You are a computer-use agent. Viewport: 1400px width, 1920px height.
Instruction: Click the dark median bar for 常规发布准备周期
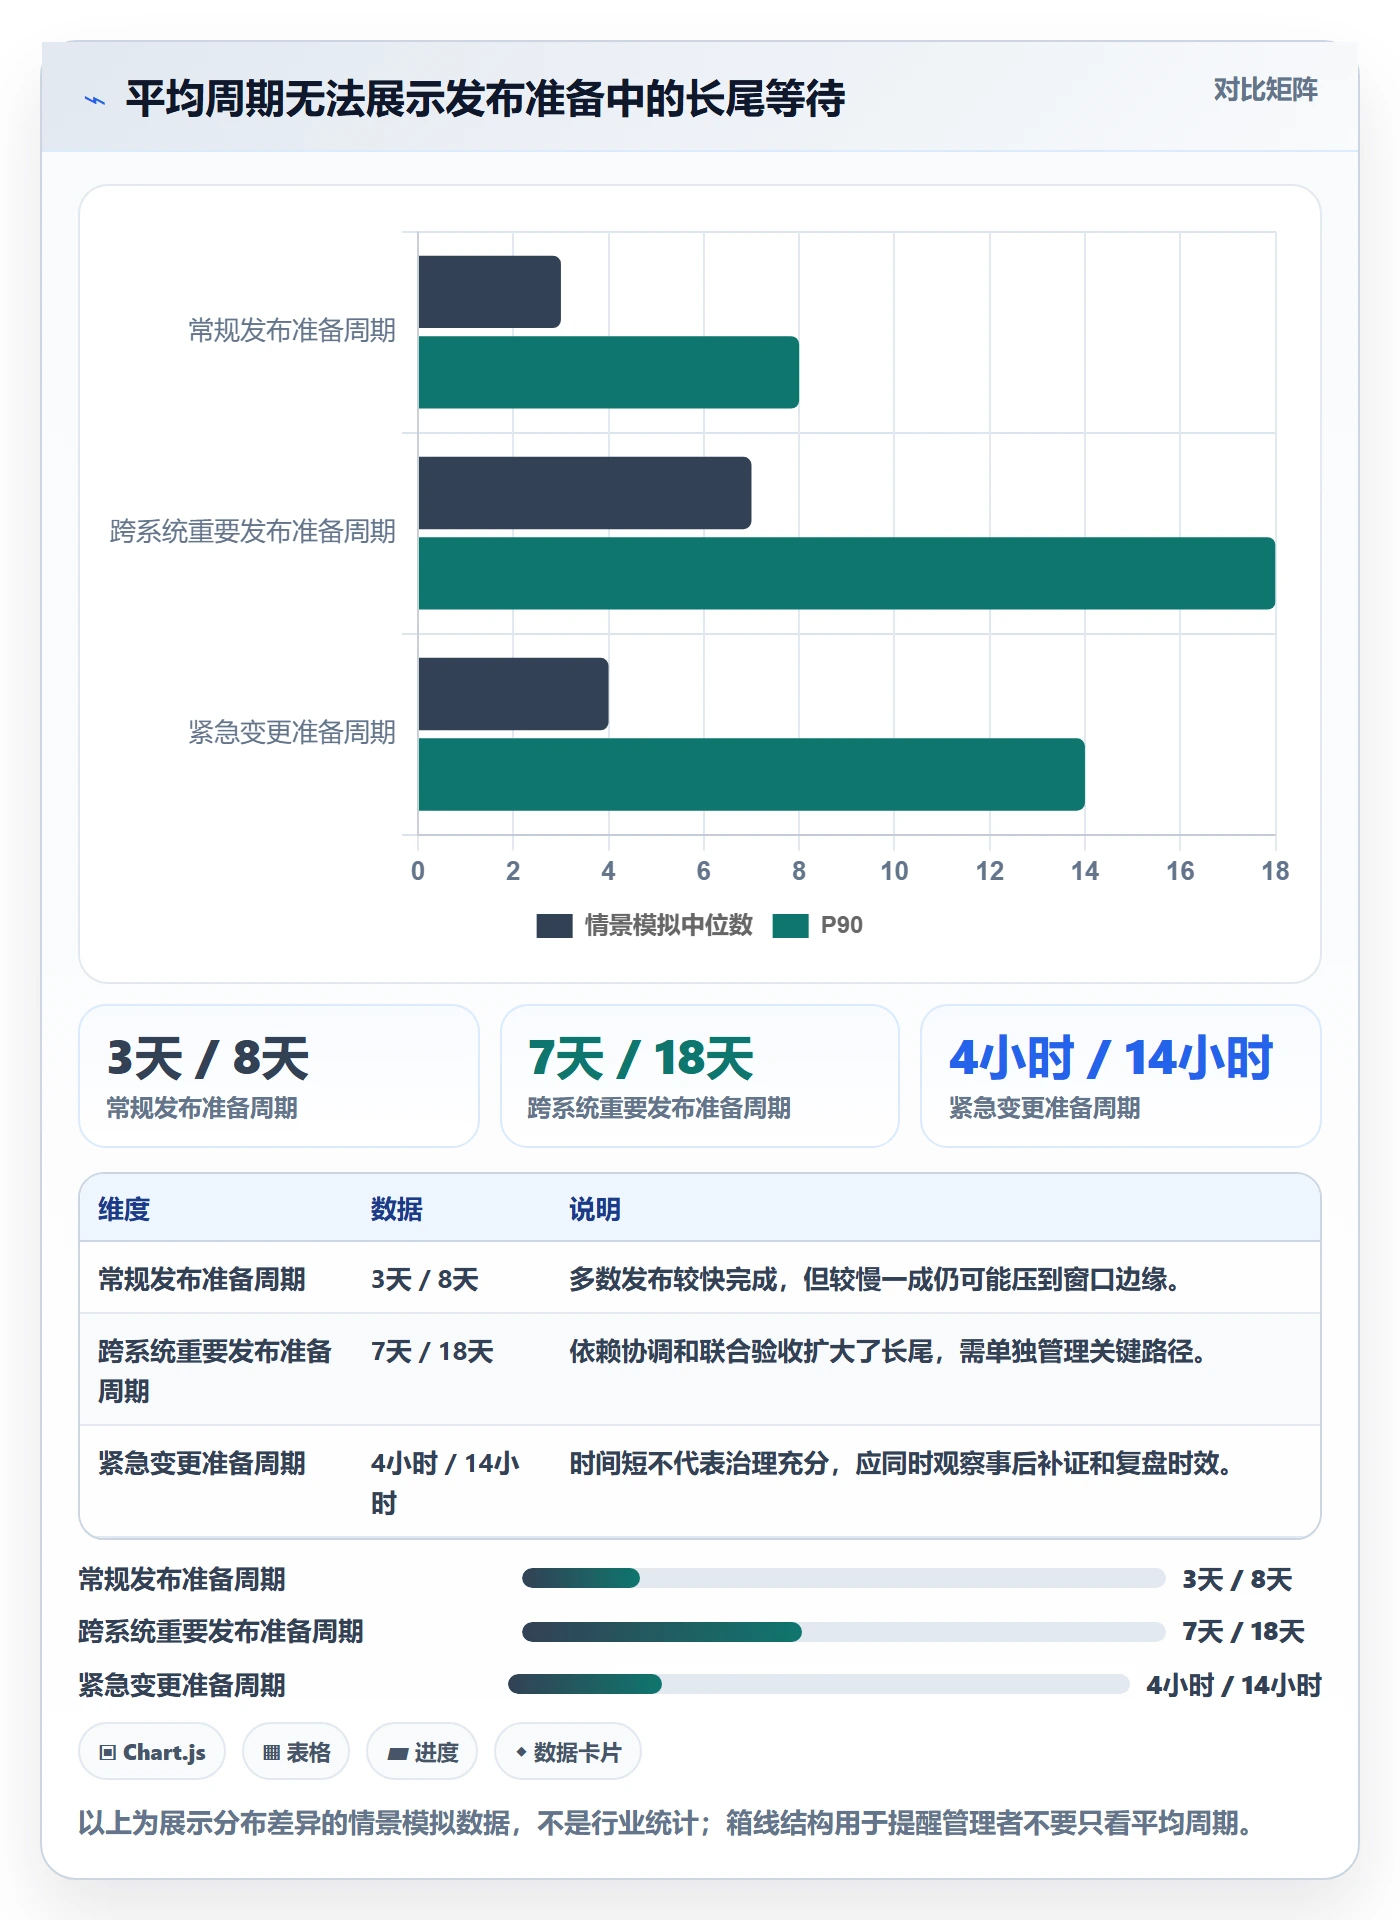pos(489,292)
